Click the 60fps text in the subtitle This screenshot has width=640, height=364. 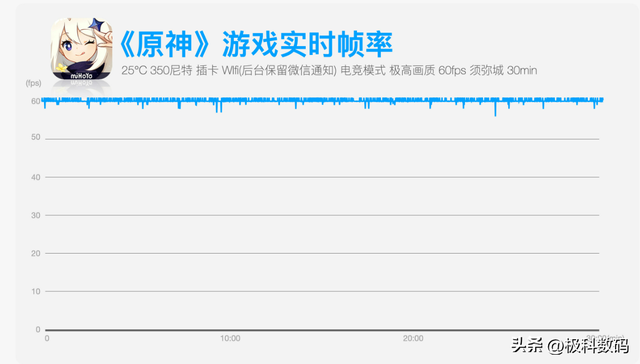(452, 71)
